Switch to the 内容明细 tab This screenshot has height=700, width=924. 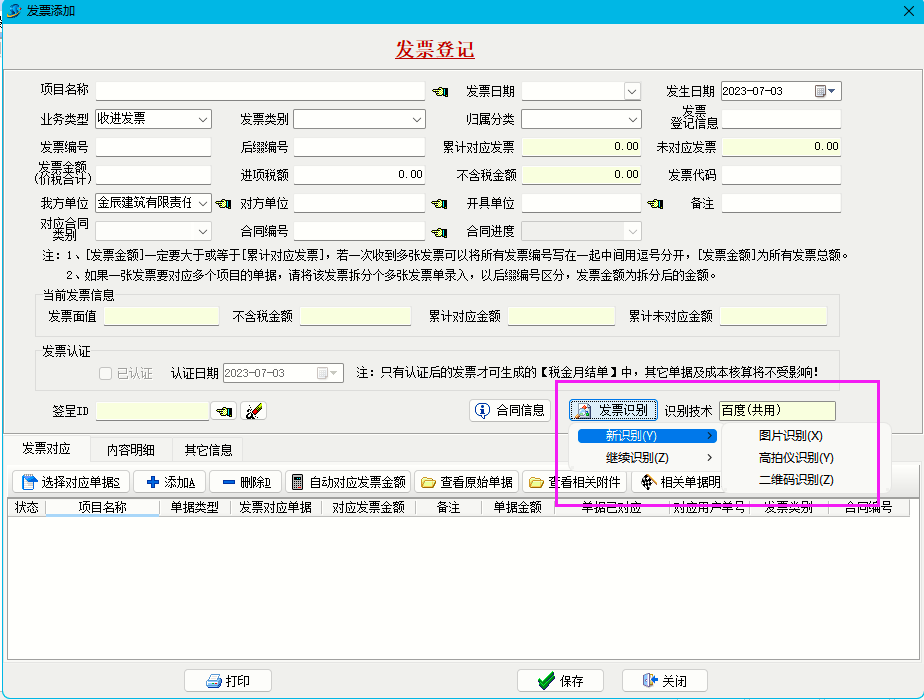coord(131,450)
